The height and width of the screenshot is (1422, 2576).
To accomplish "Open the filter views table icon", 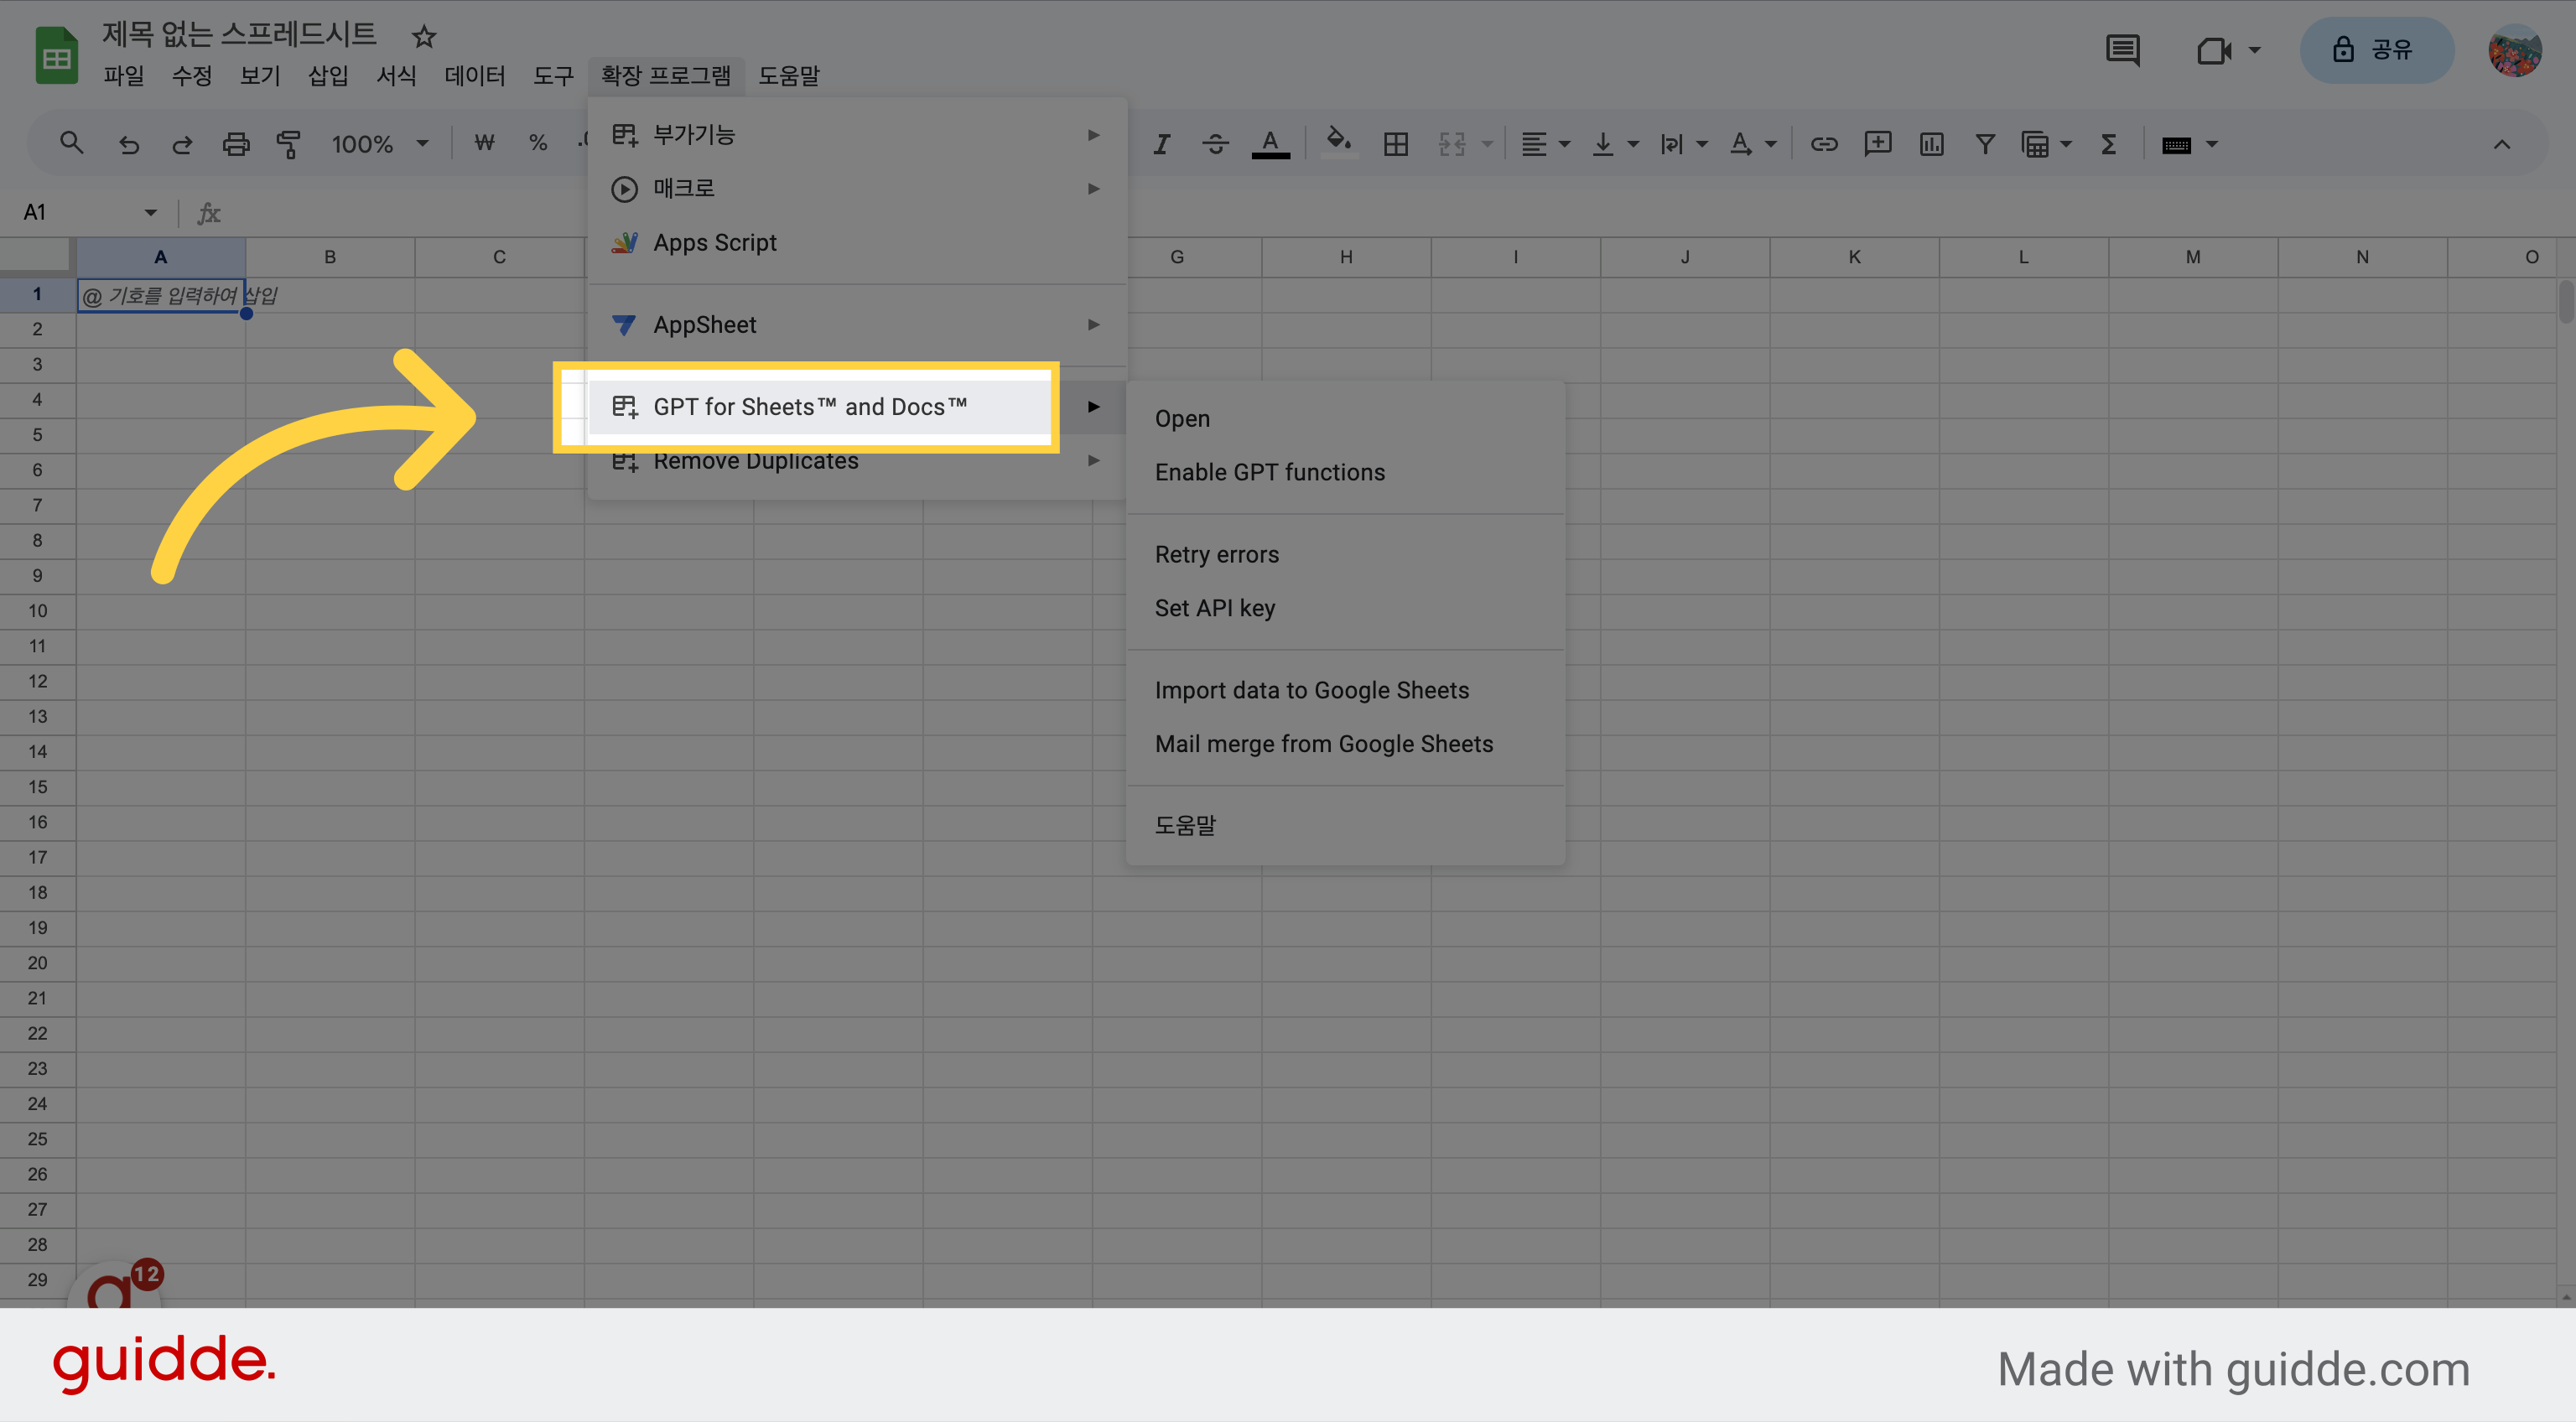I will (x=2035, y=144).
